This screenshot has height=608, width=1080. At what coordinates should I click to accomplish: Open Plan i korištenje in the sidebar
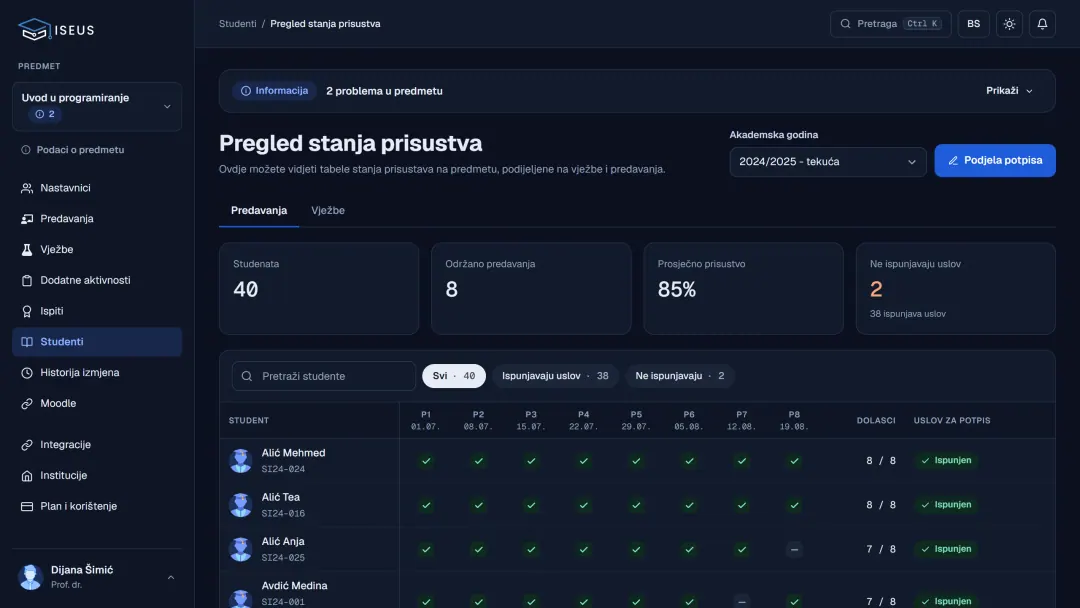(x=97, y=506)
